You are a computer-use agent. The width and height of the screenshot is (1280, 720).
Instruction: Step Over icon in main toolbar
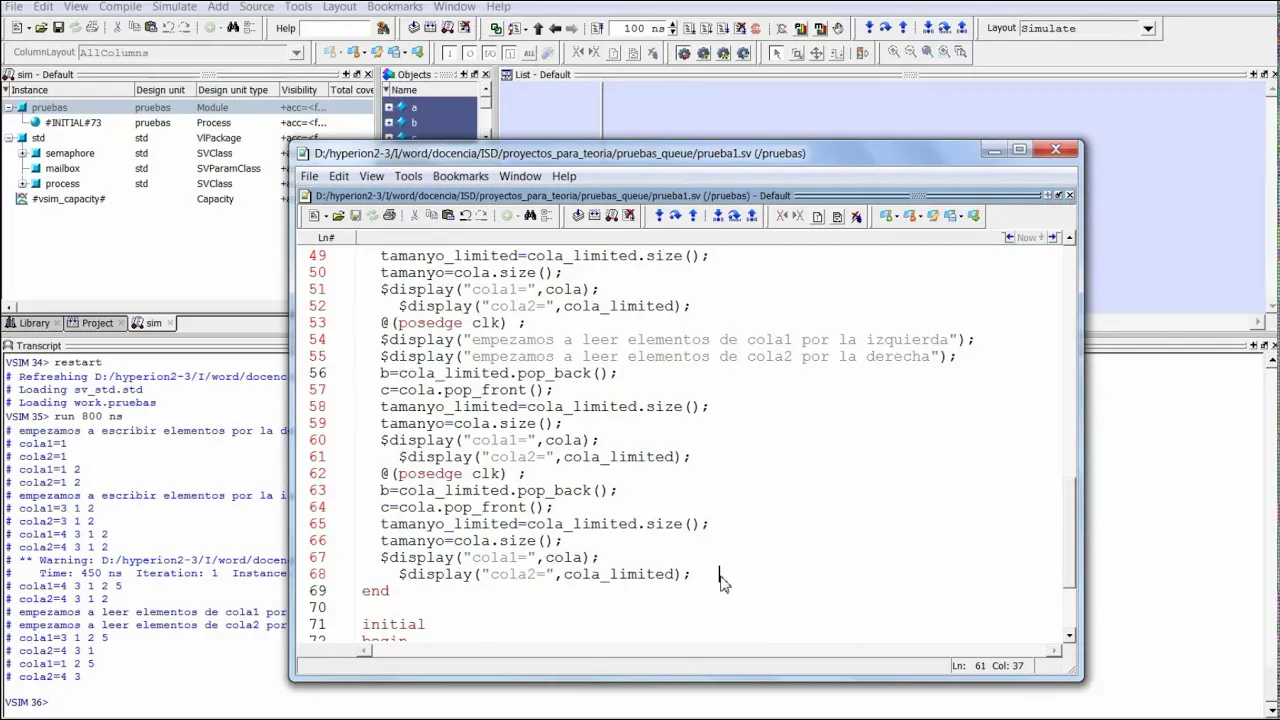click(886, 28)
